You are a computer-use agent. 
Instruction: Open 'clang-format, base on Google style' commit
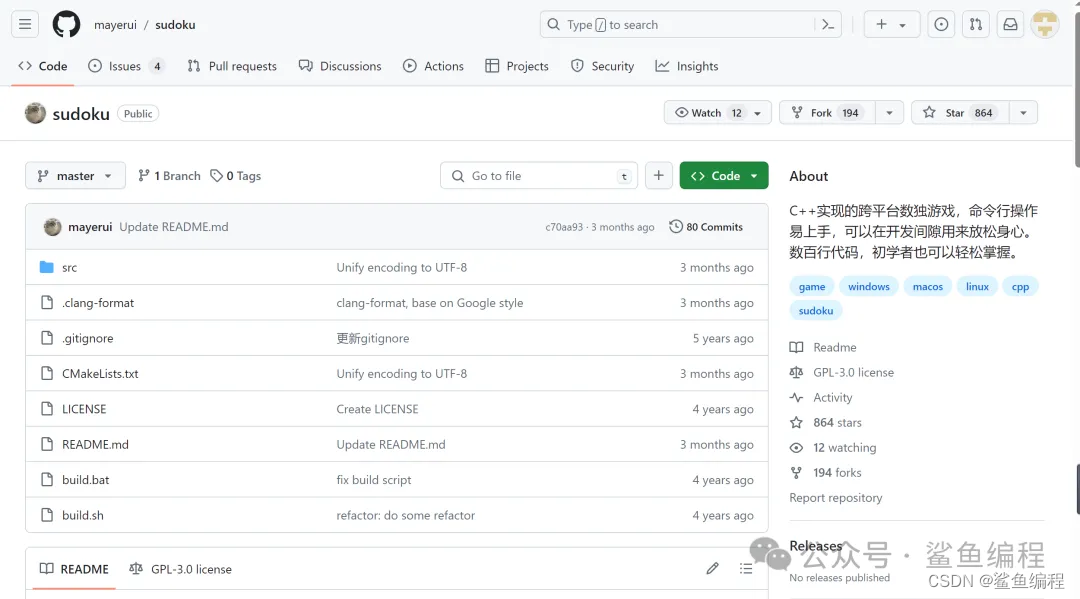[430, 303]
